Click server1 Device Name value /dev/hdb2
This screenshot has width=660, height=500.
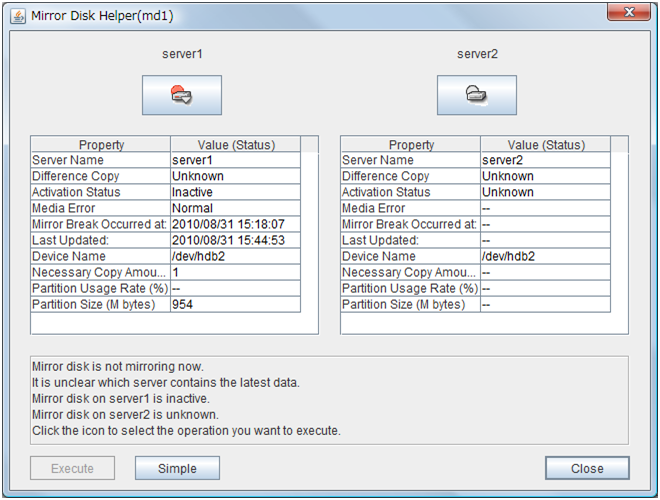coord(235,256)
